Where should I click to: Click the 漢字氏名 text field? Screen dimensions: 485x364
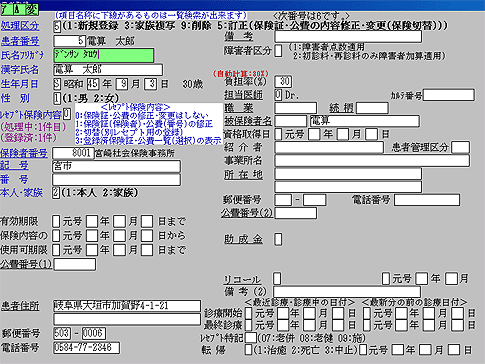(x=108, y=70)
